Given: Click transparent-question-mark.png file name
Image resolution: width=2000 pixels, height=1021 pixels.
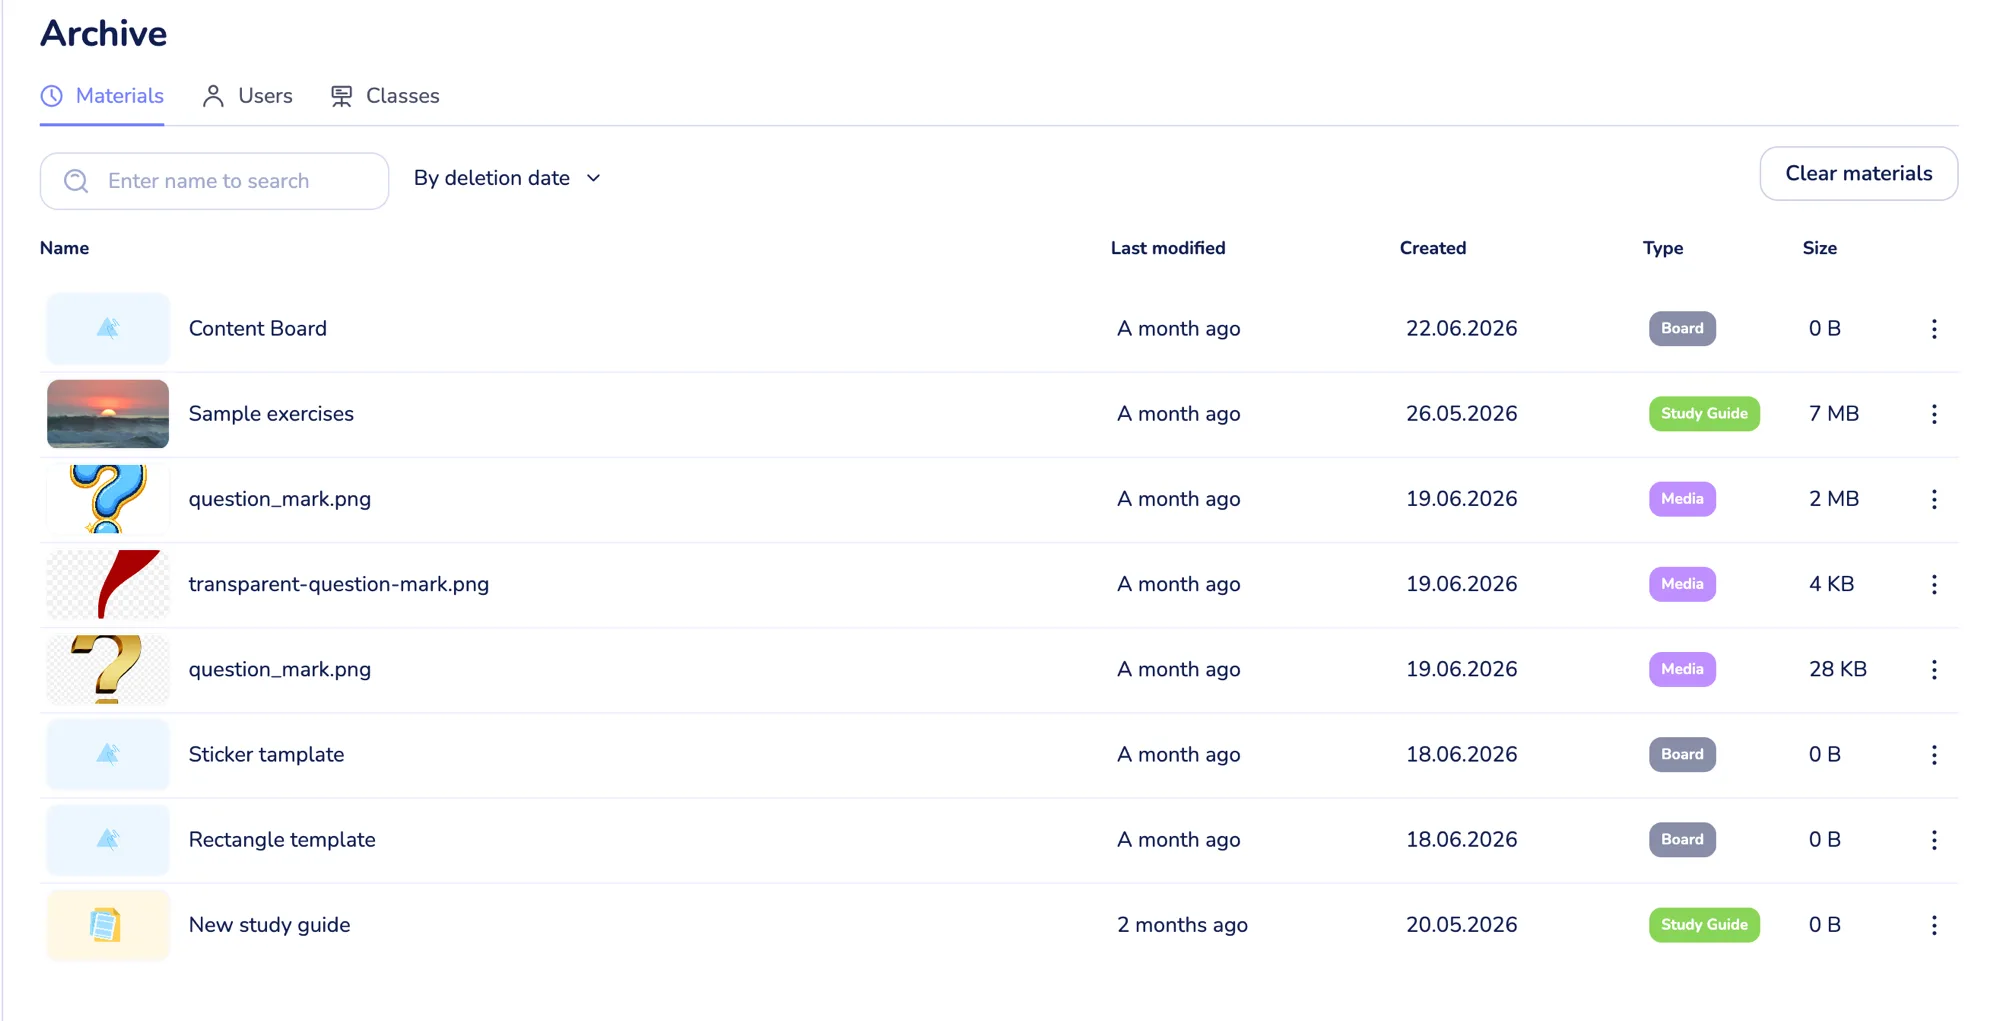Looking at the screenshot, I should tap(339, 584).
